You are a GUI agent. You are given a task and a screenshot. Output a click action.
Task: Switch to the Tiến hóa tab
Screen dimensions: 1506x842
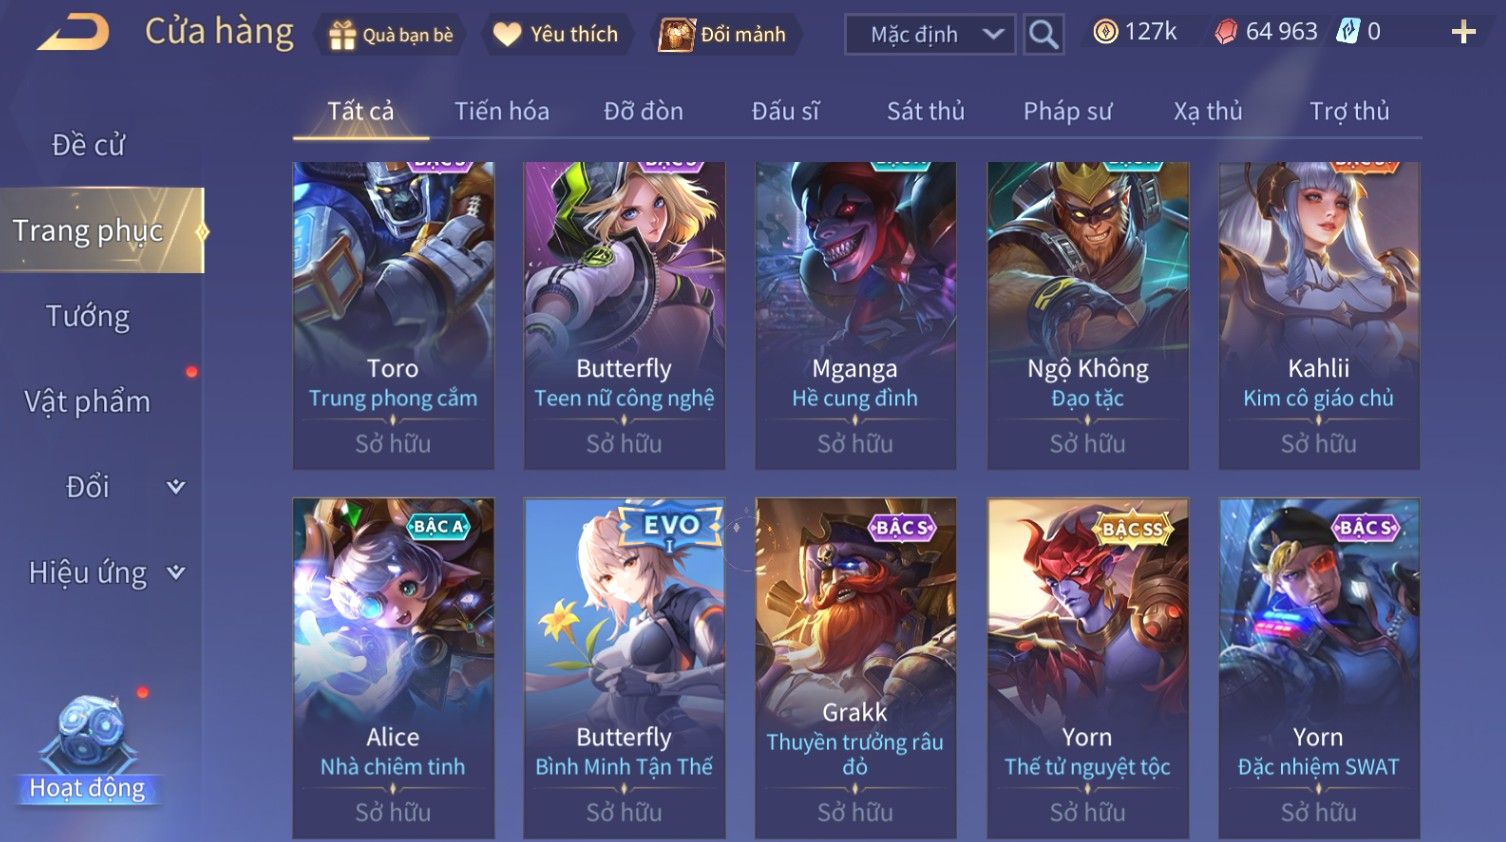[502, 111]
